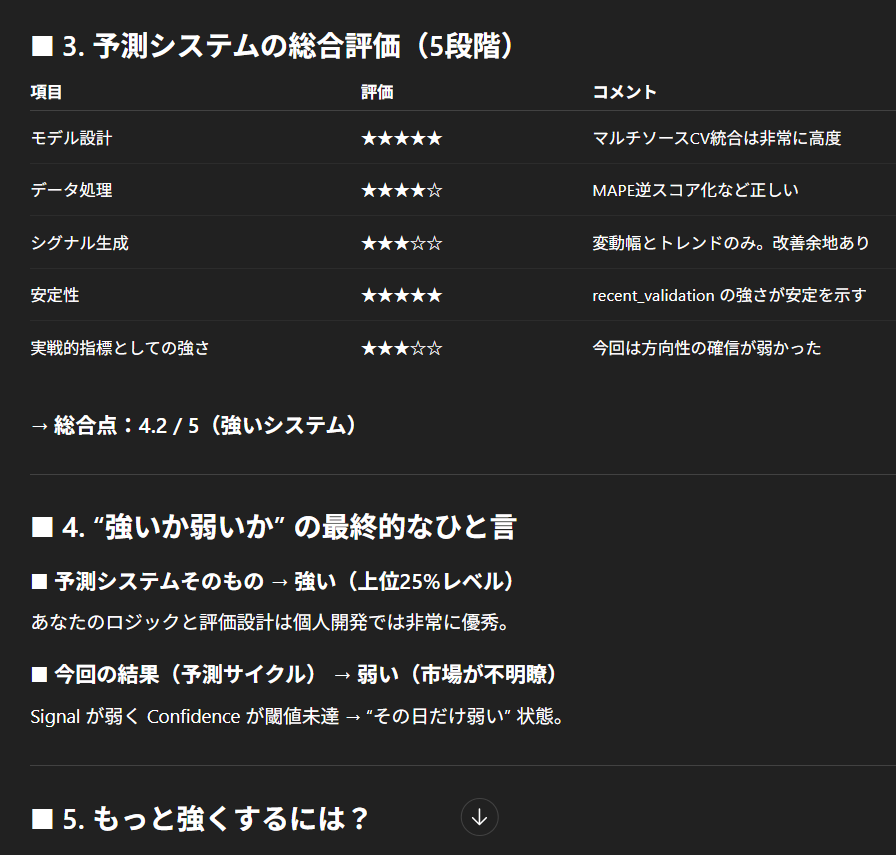Click the '安定性' table cell
This screenshot has width=896, height=855.
pos(55,295)
